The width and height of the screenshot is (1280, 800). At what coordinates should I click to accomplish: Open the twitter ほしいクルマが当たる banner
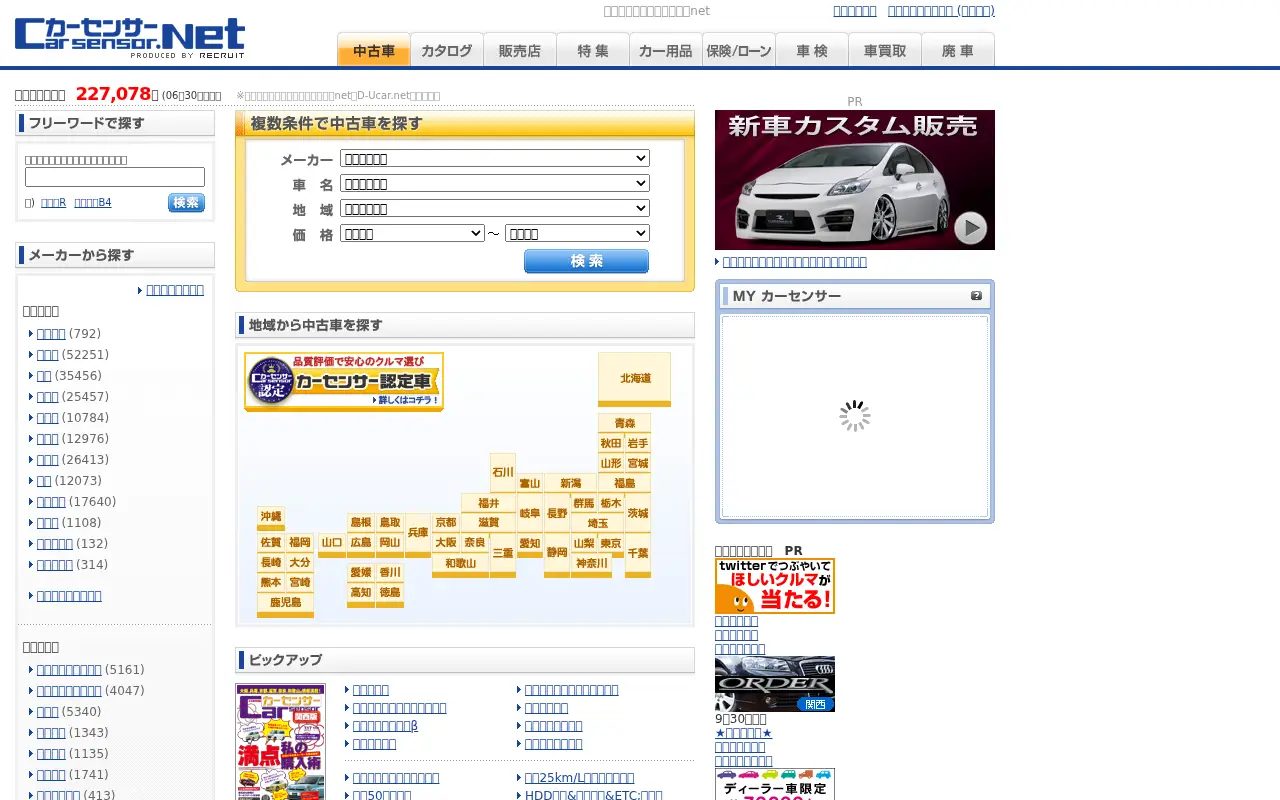[x=775, y=586]
